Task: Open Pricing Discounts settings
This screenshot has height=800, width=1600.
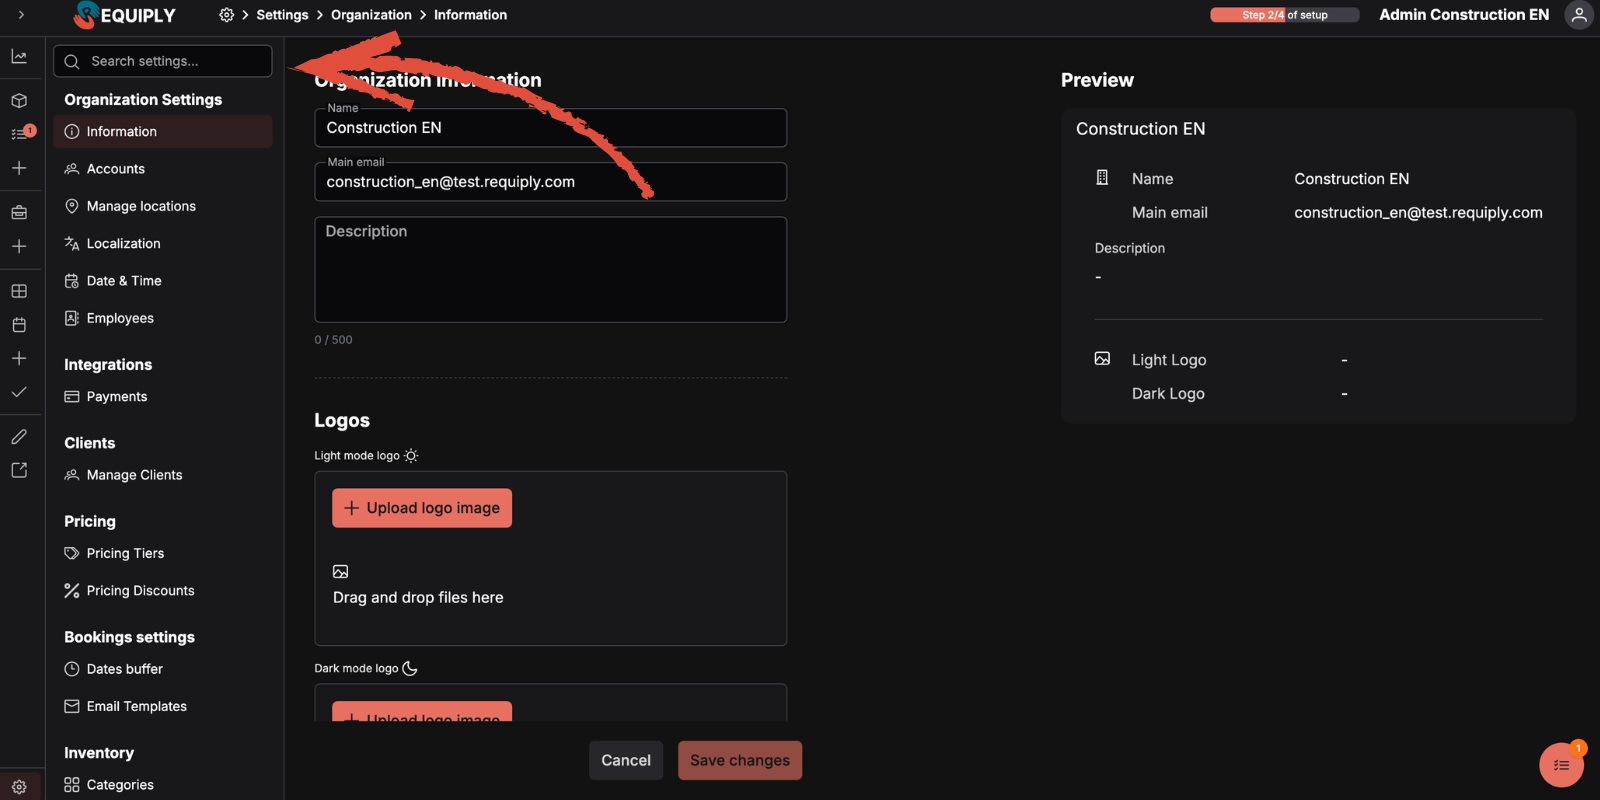Action: [x=163, y=591]
